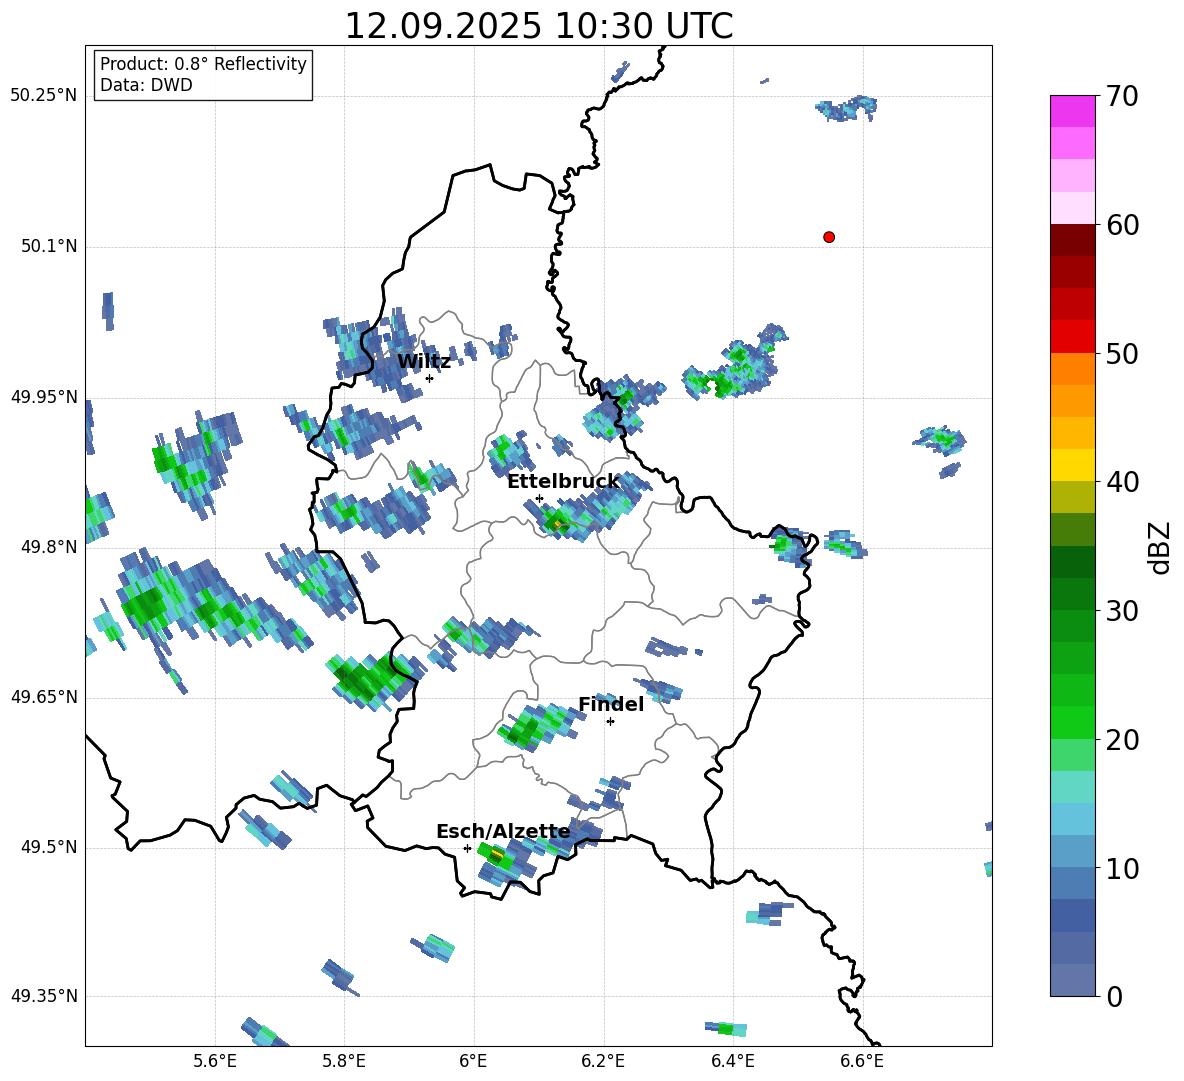Image resolution: width=1184 pixels, height=1081 pixels.
Task: Click the 'Product: 0.8° Reflectivity' text
Action: [203, 64]
